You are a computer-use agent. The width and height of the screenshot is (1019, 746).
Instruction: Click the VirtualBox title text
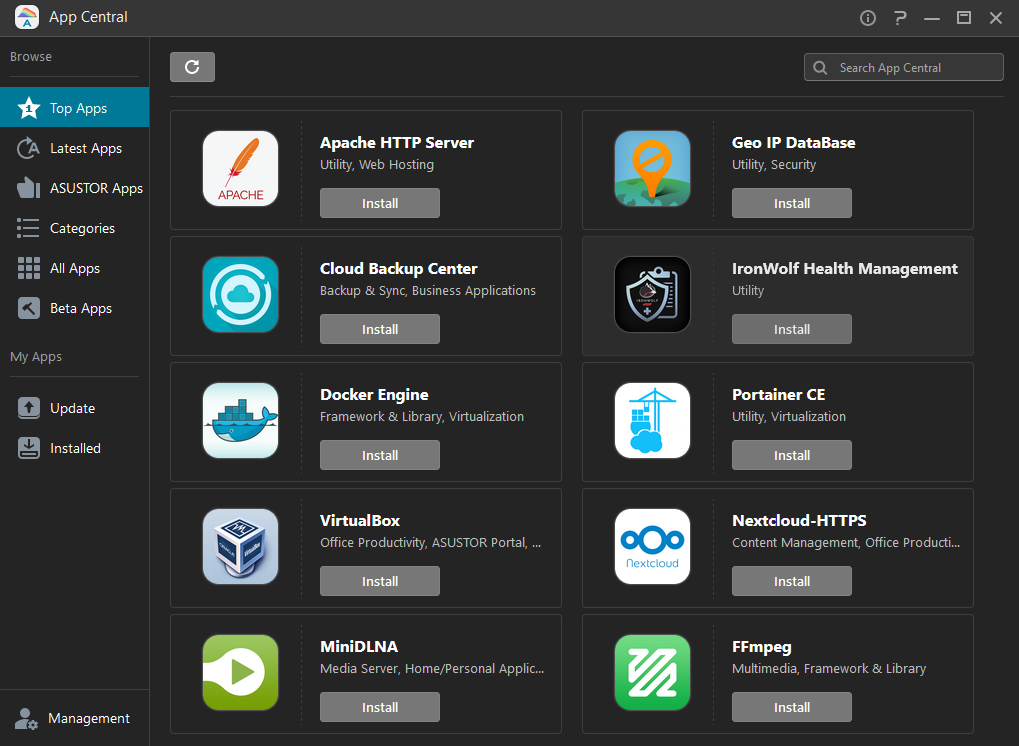point(360,521)
